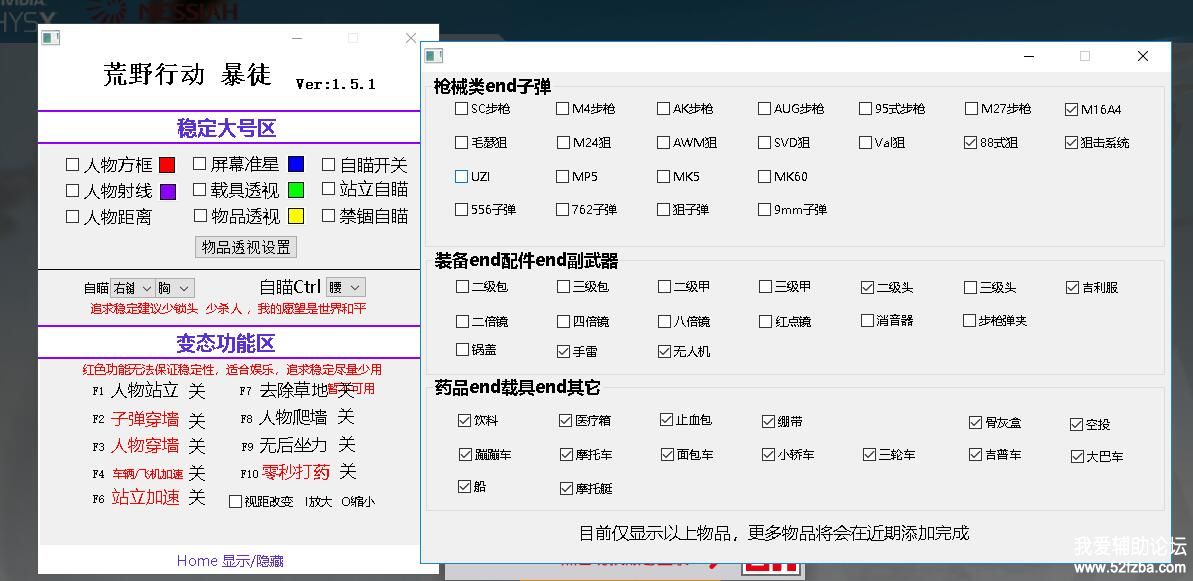Screen dimensions: 1193x581
Task: Check the 物品透视 checkbox
Action: [199, 216]
